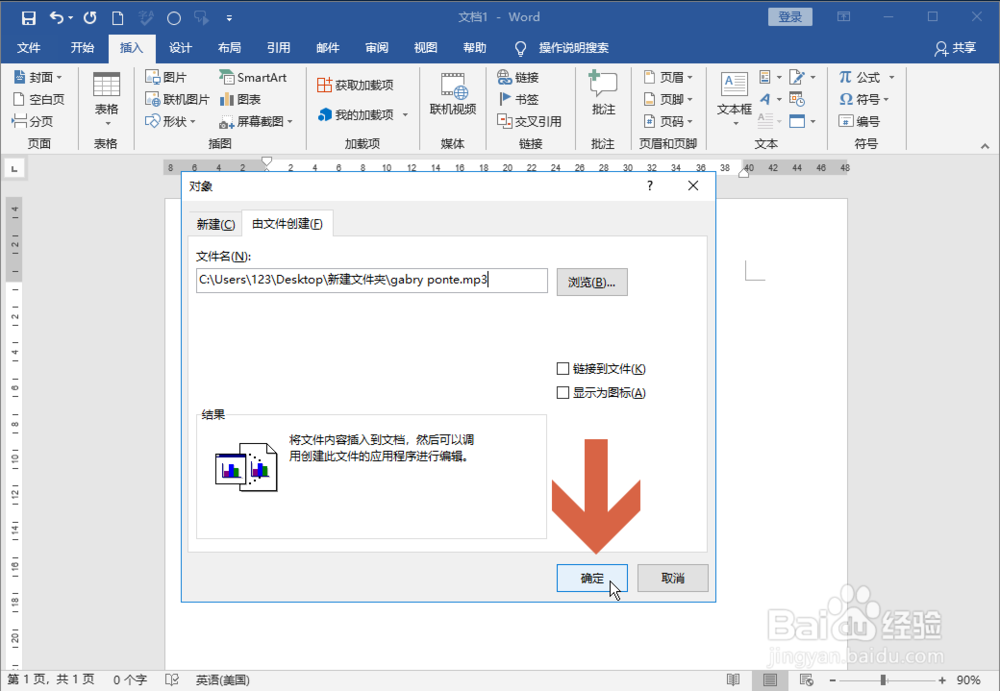This screenshot has width=1000, height=691.
Task: Insert a hyperlink (链接)
Action: (x=518, y=77)
